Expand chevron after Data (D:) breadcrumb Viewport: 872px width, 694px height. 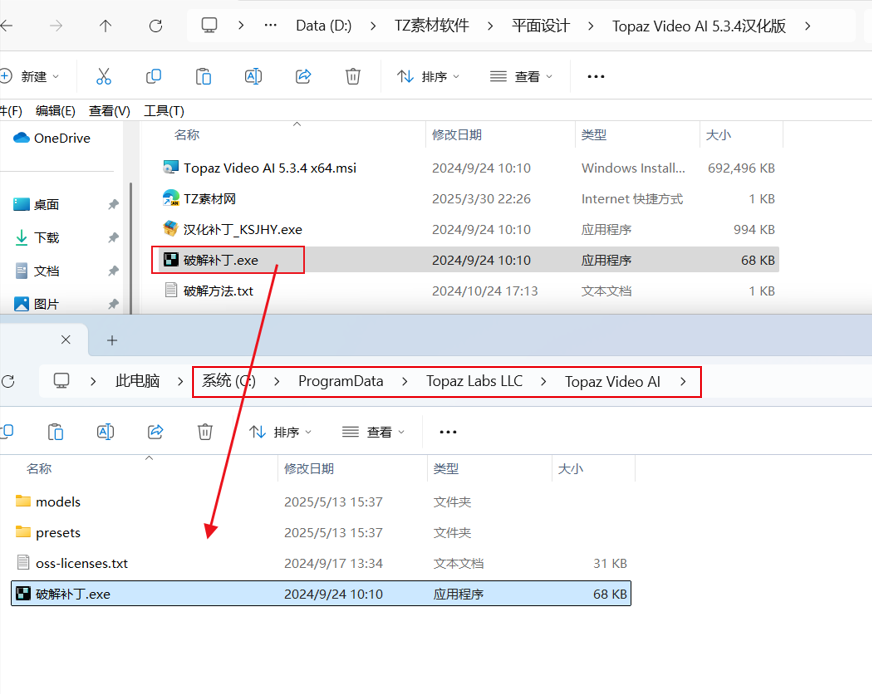(x=373, y=26)
